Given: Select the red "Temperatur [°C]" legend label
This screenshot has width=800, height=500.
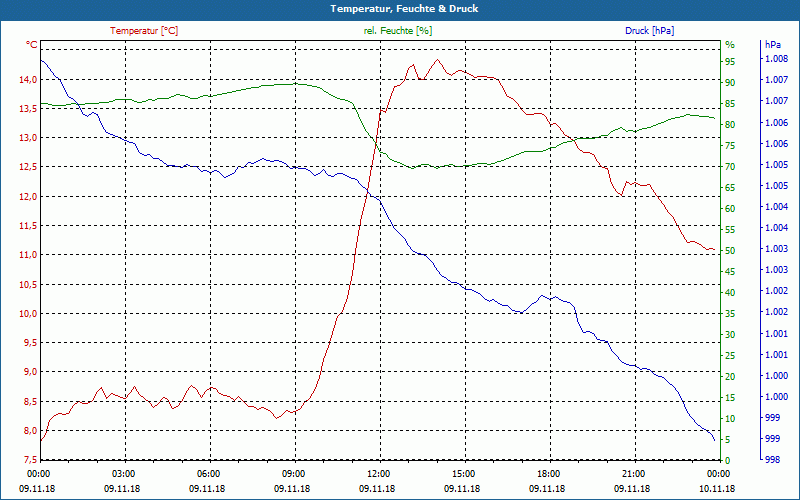Looking at the screenshot, I should click(x=144, y=31).
